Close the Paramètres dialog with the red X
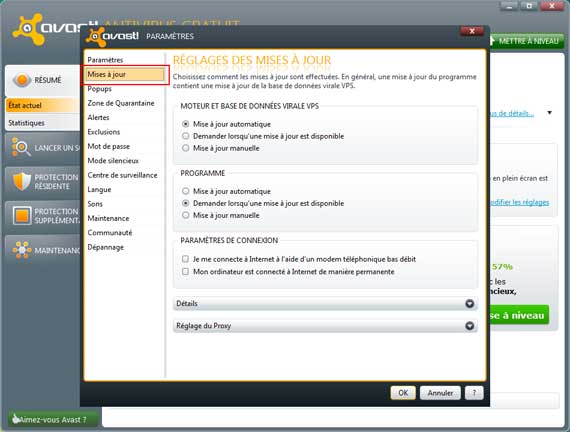This screenshot has height=432, width=570. point(471,31)
